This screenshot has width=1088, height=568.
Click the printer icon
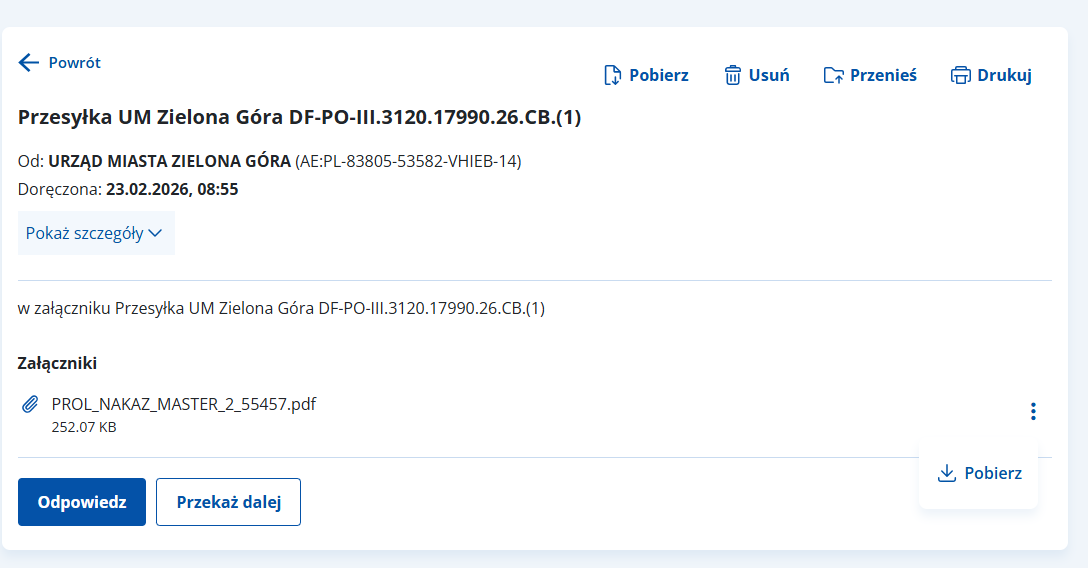point(960,75)
